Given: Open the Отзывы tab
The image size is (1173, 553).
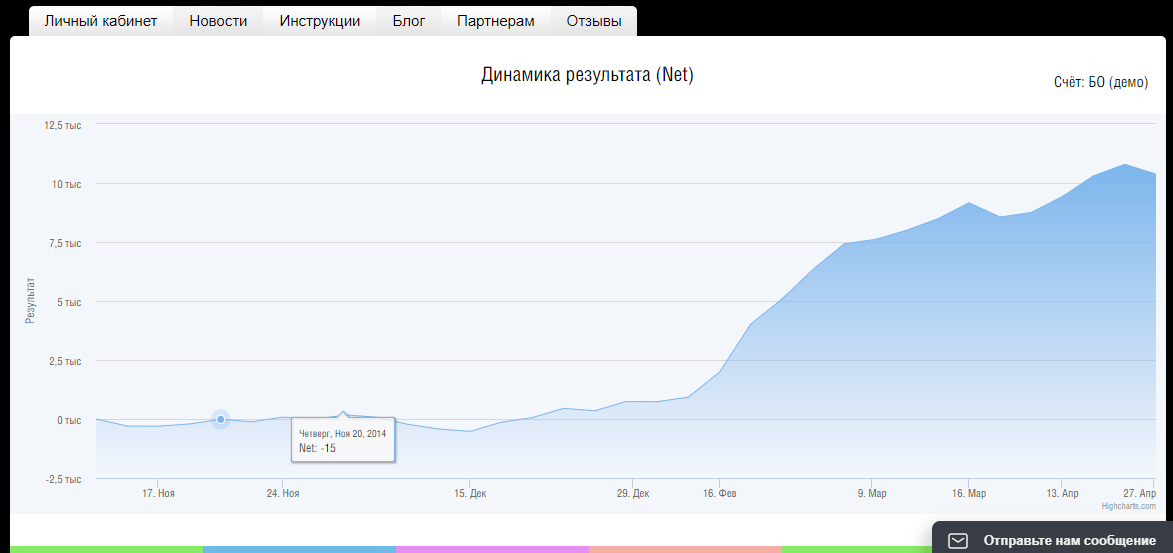Looking at the screenshot, I should (593, 21).
